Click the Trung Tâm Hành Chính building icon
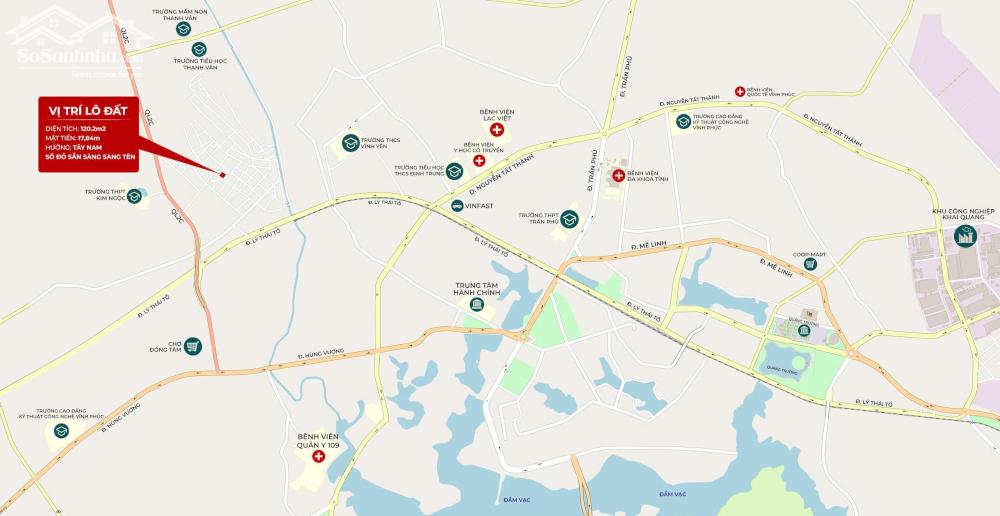The width and height of the screenshot is (1000, 516). pos(476,305)
